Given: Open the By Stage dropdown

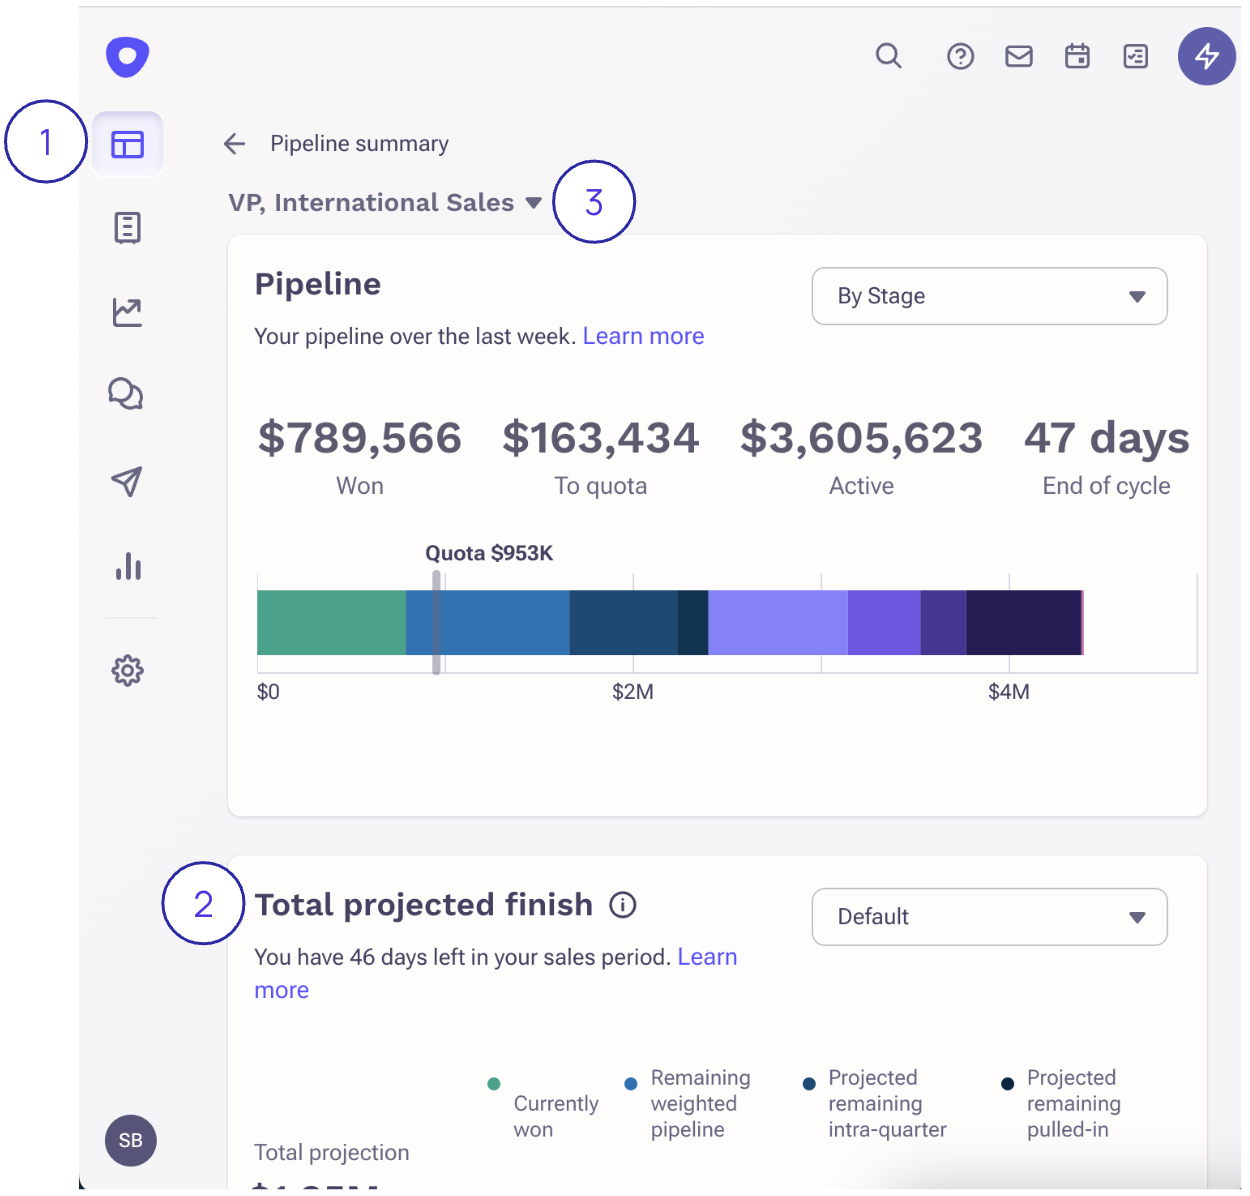Looking at the screenshot, I should pyautogui.click(x=989, y=296).
